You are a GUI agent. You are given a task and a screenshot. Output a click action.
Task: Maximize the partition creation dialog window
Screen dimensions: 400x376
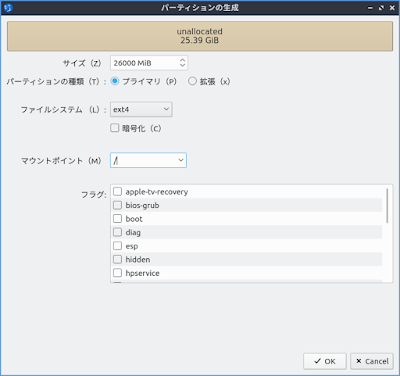click(381, 8)
